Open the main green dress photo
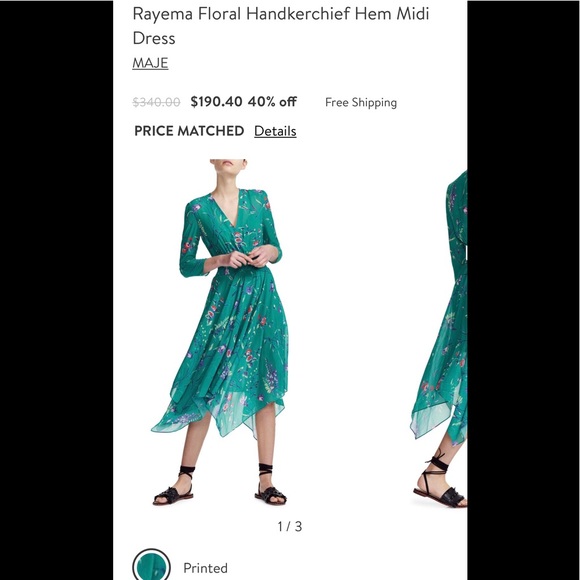The width and height of the screenshot is (580, 580). point(220,333)
